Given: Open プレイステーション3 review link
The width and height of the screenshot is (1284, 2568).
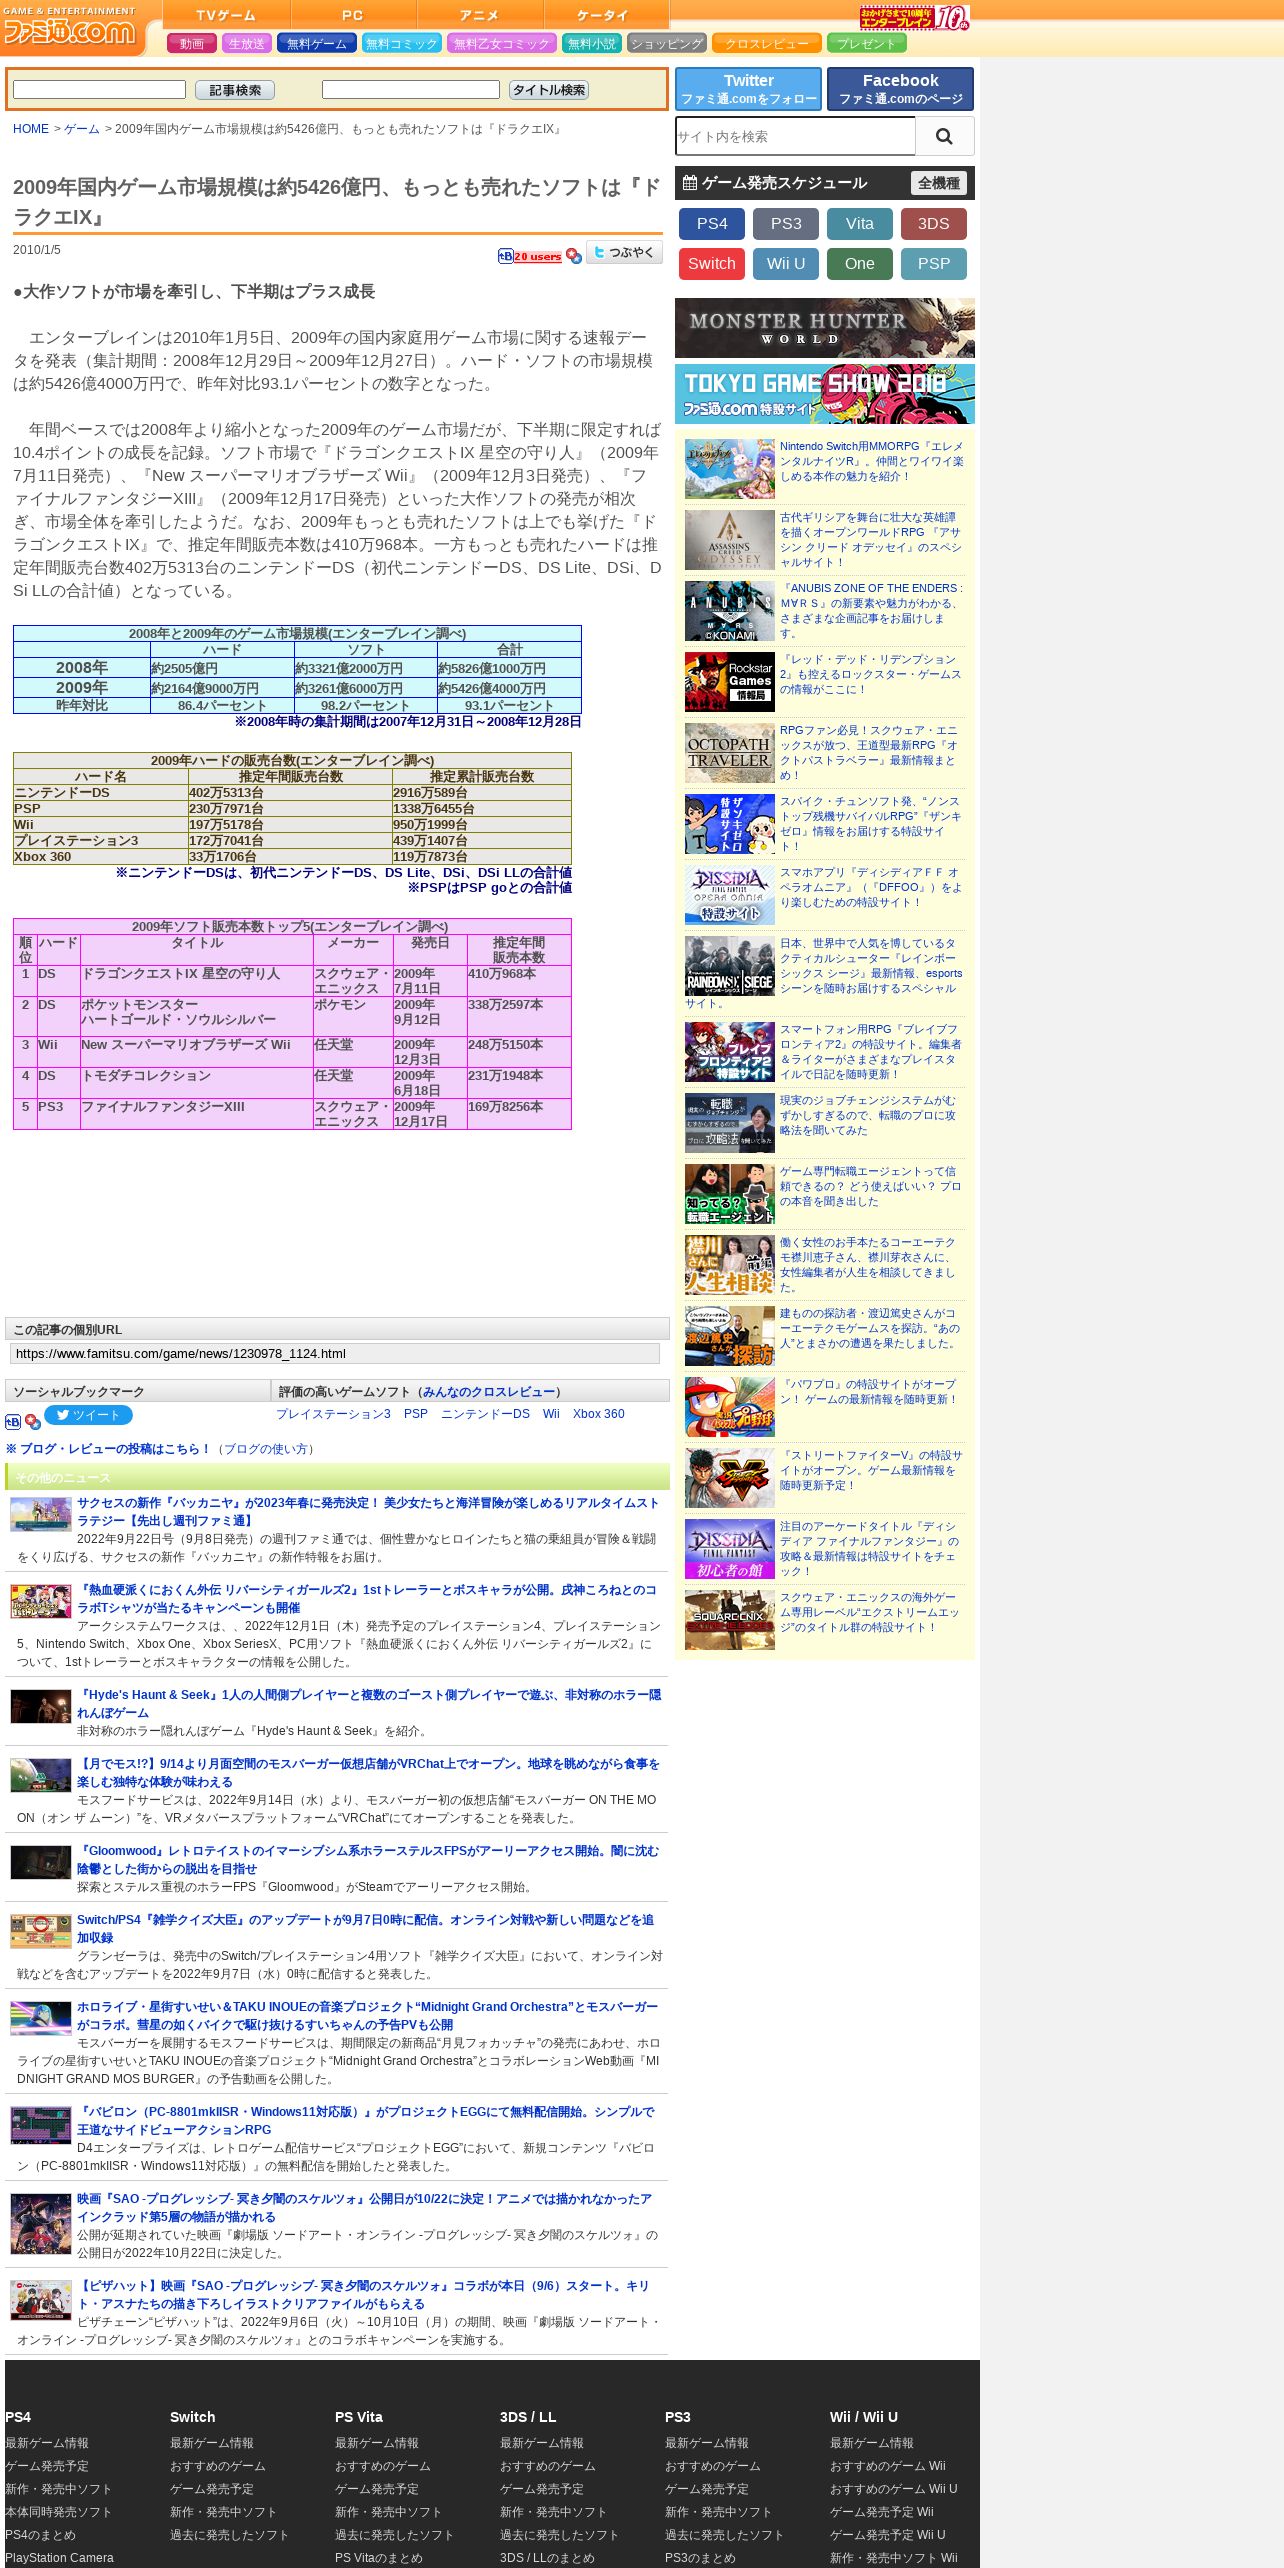Looking at the screenshot, I should pos(333,1414).
